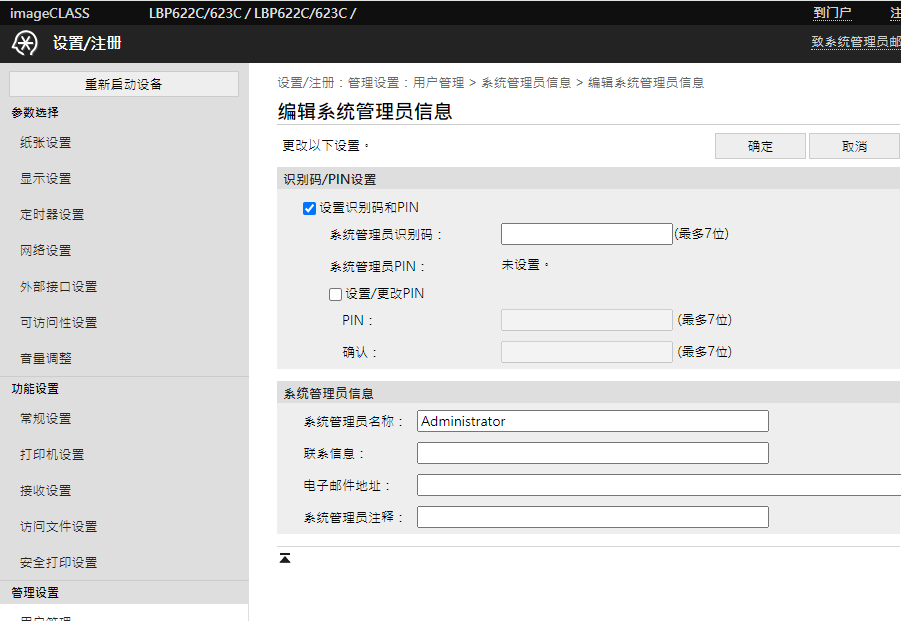Focus the 系统管理员识别码 input field
Screen dimensions: 901x621
(x=587, y=234)
